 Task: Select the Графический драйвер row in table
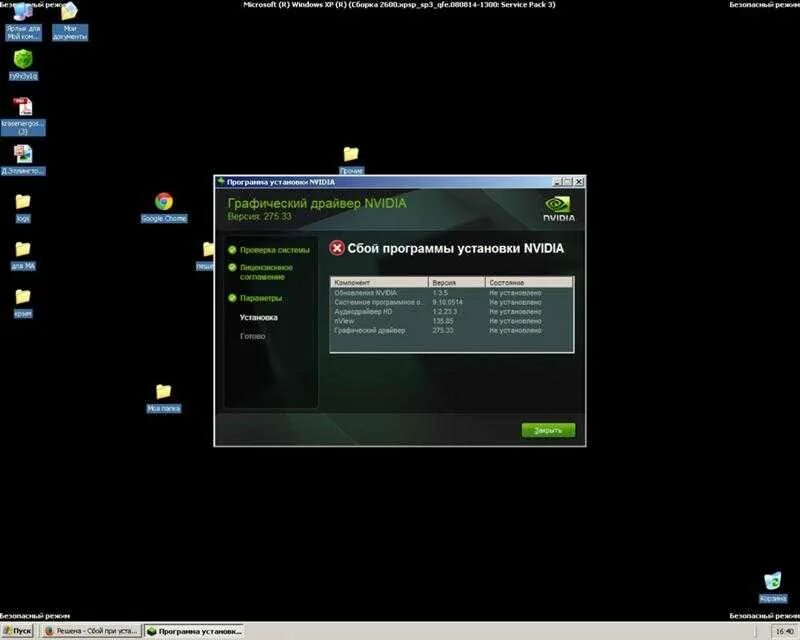click(x=452, y=330)
